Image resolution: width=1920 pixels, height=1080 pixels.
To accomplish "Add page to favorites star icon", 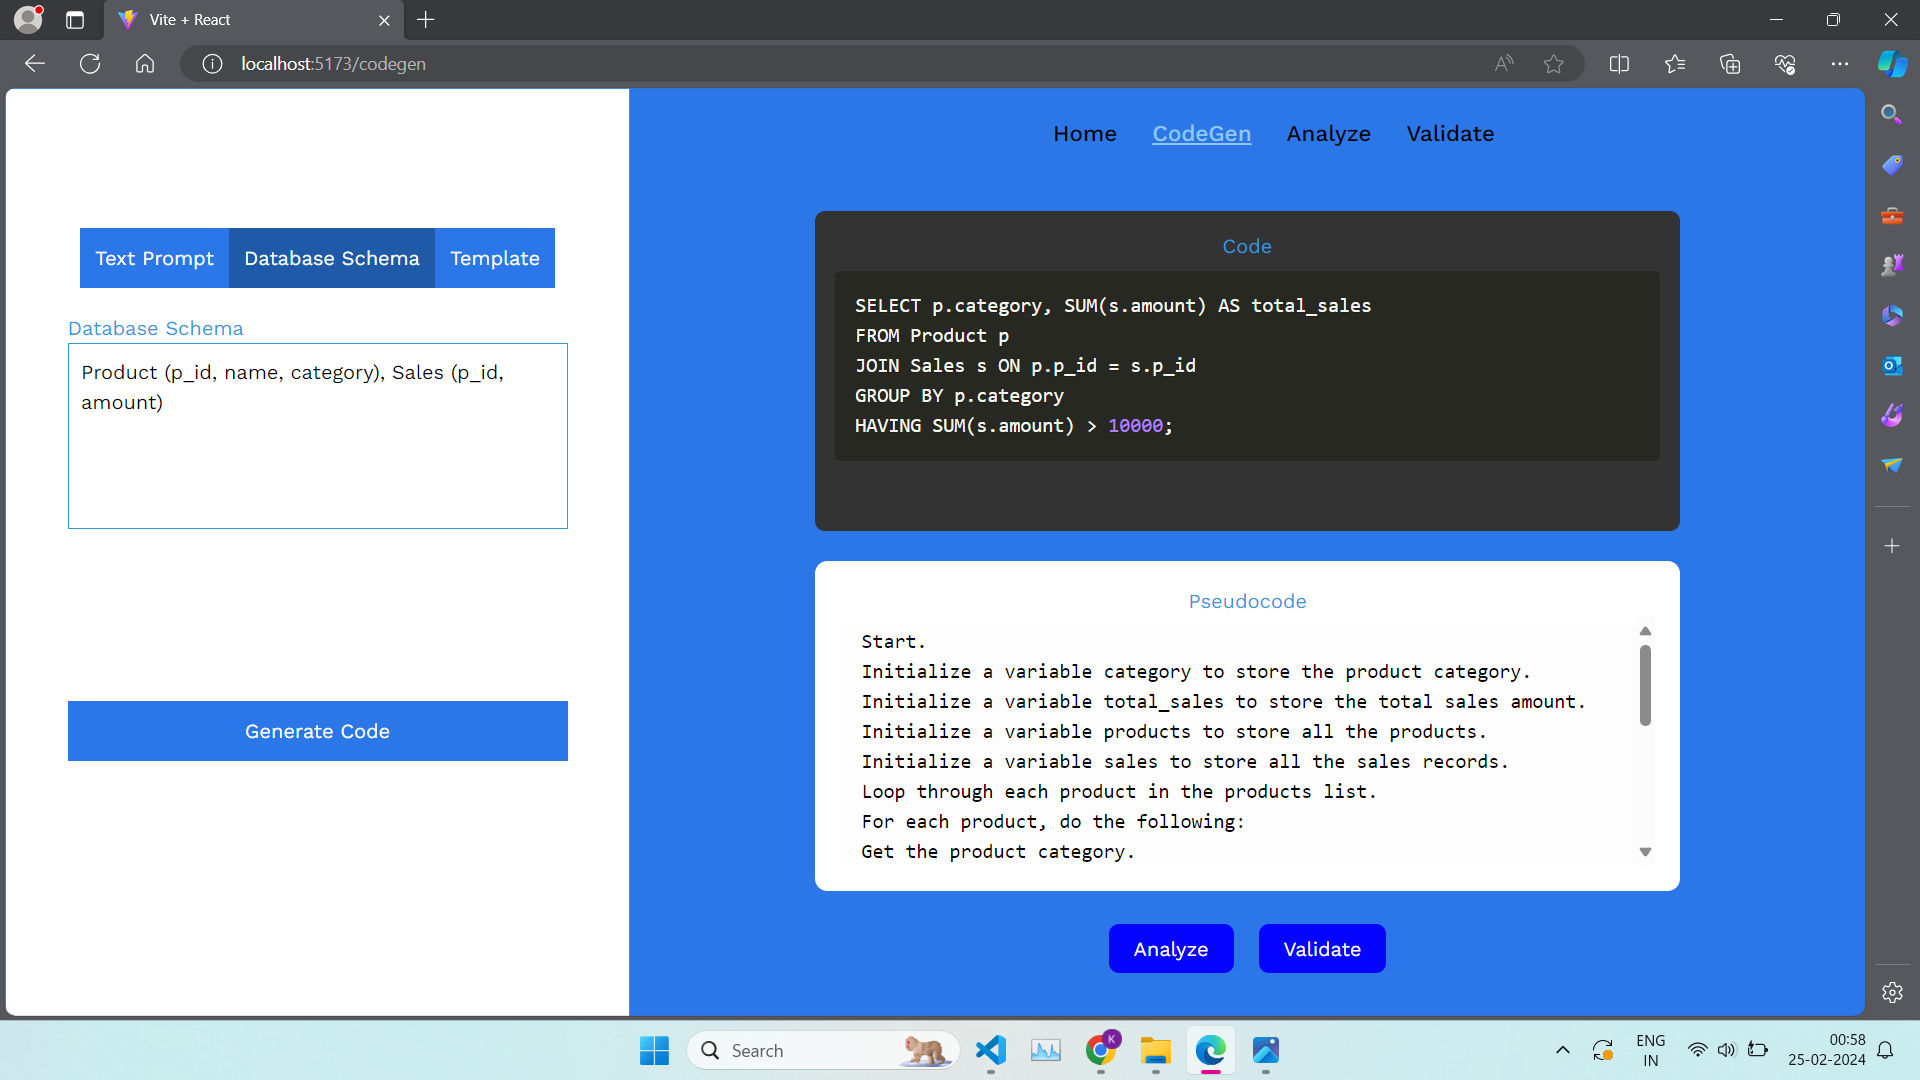I will coord(1553,64).
